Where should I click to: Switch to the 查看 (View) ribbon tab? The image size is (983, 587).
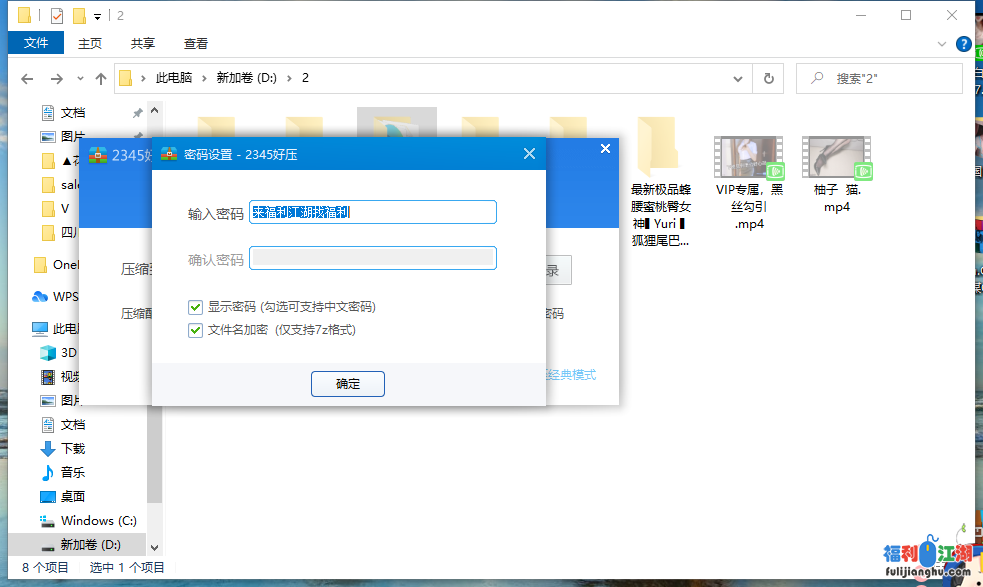tap(195, 43)
